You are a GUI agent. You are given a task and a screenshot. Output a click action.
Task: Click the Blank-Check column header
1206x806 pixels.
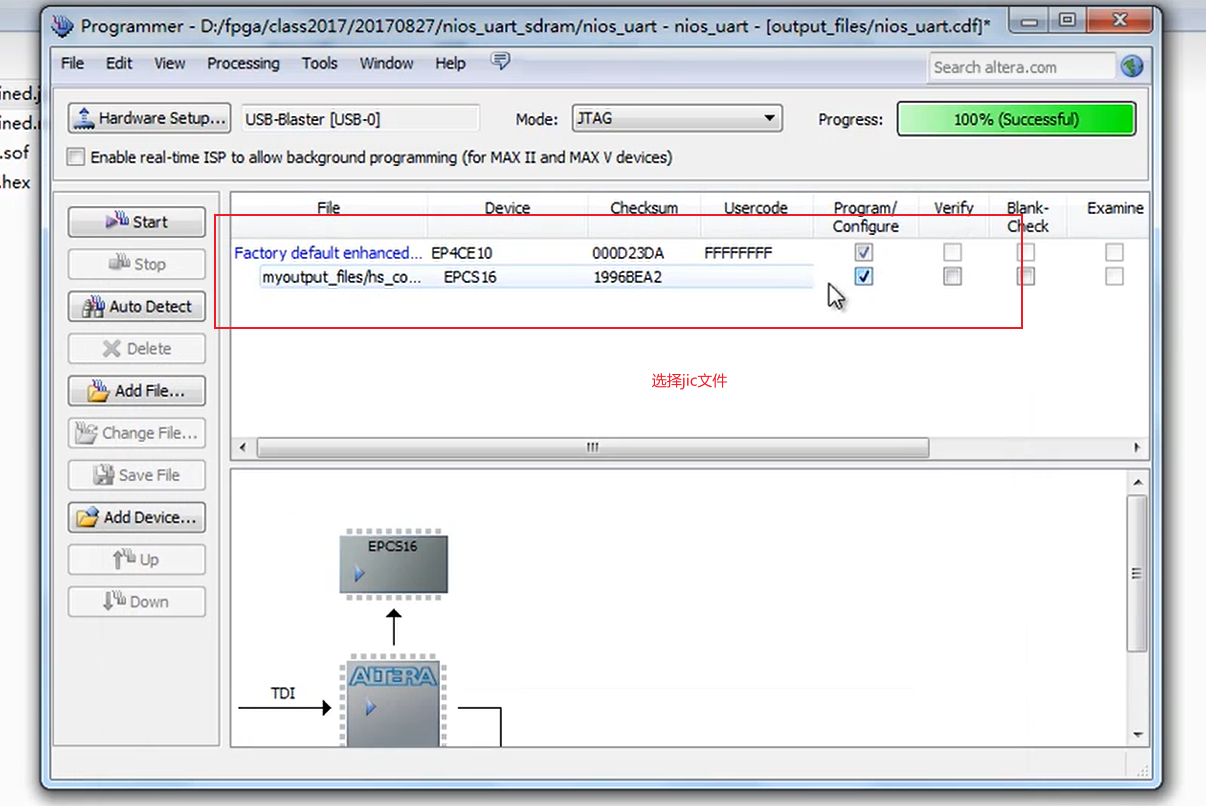[x=1028, y=217]
